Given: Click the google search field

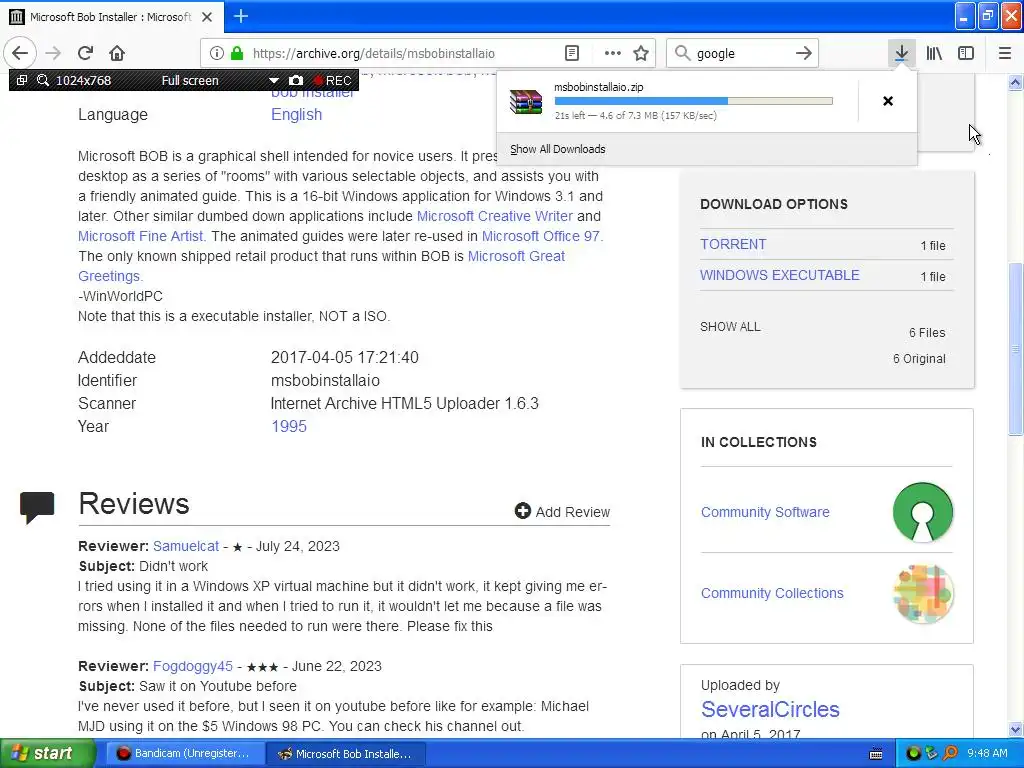Looking at the screenshot, I should (742, 54).
